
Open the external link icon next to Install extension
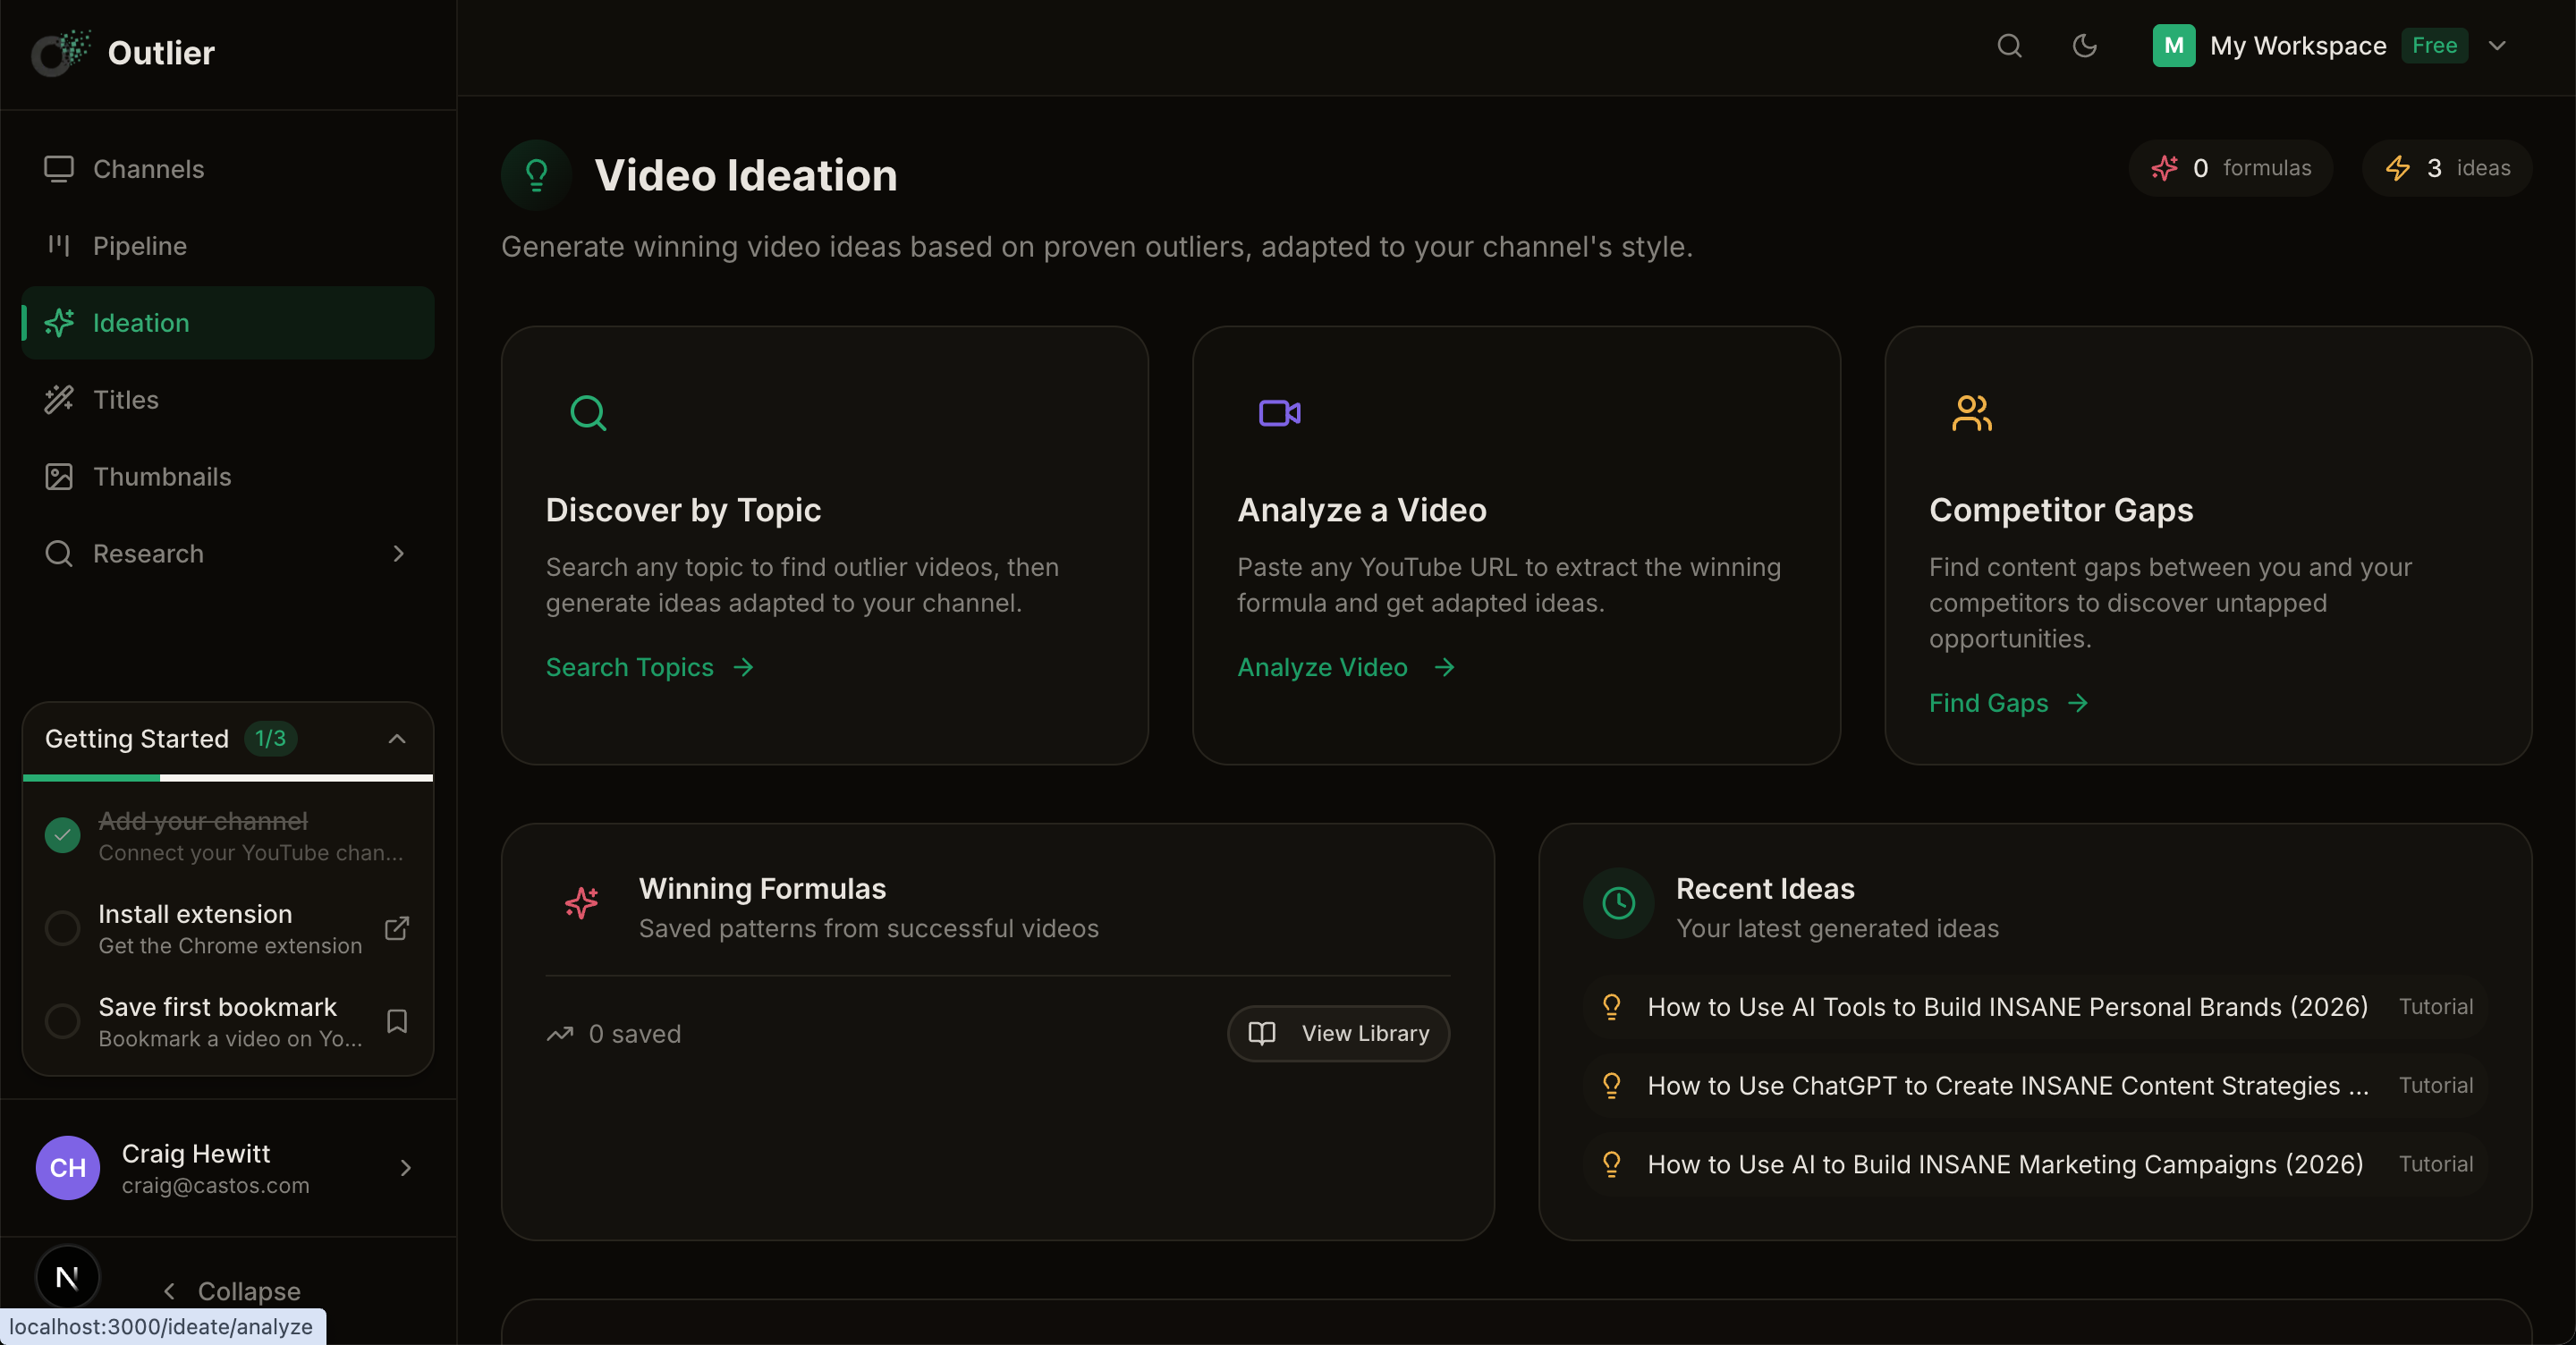click(x=396, y=927)
